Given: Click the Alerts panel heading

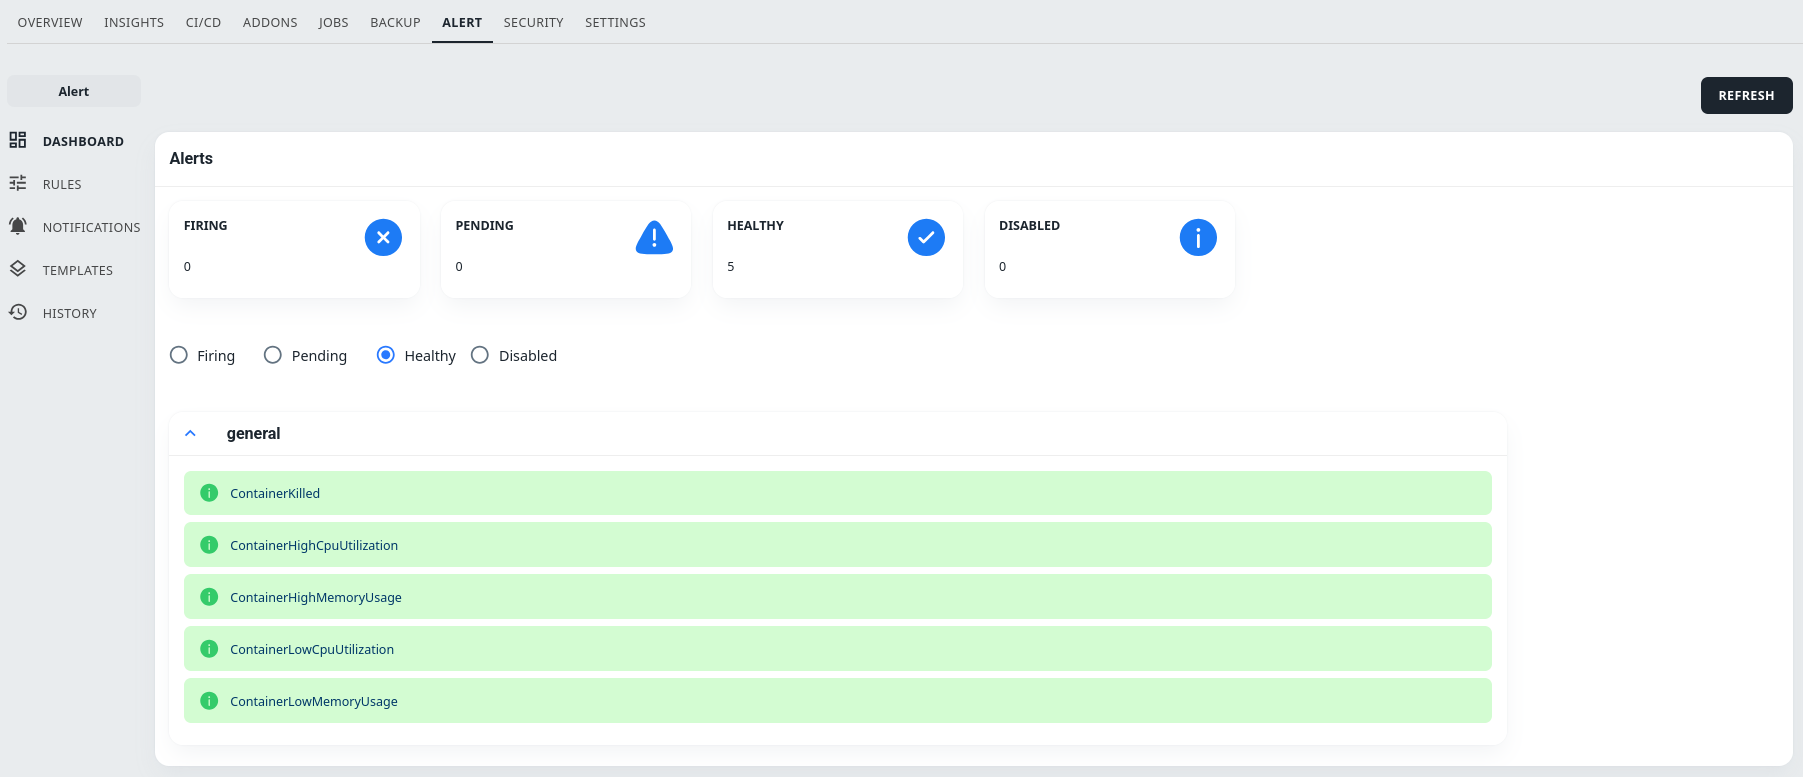Looking at the screenshot, I should point(191,158).
